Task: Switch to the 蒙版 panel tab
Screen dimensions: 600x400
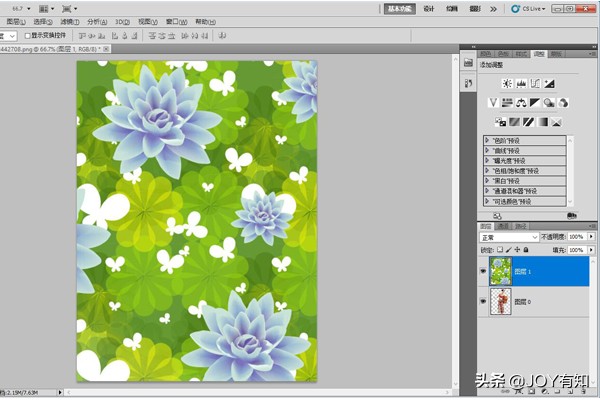Action: [556, 54]
